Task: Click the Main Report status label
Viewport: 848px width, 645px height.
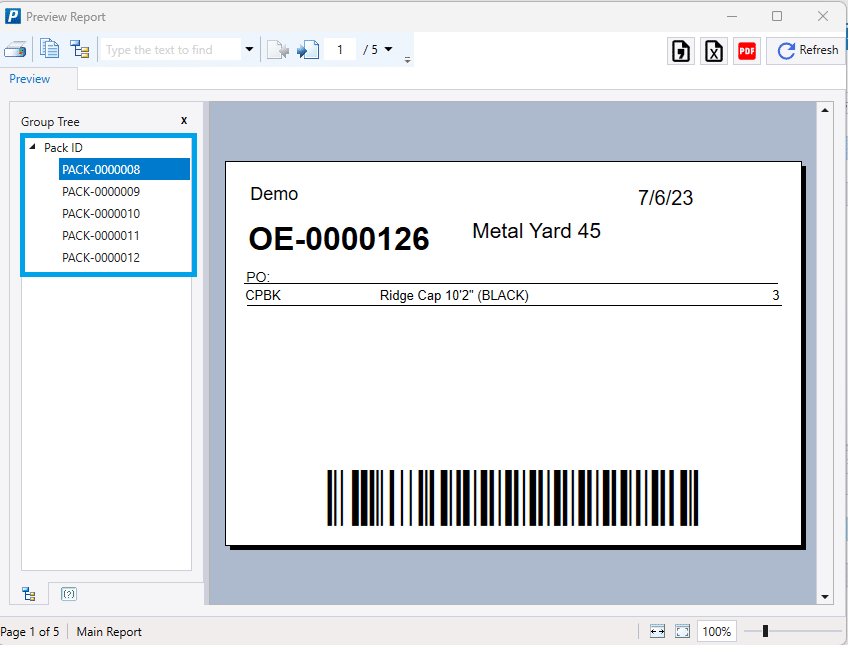Action: tap(109, 631)
